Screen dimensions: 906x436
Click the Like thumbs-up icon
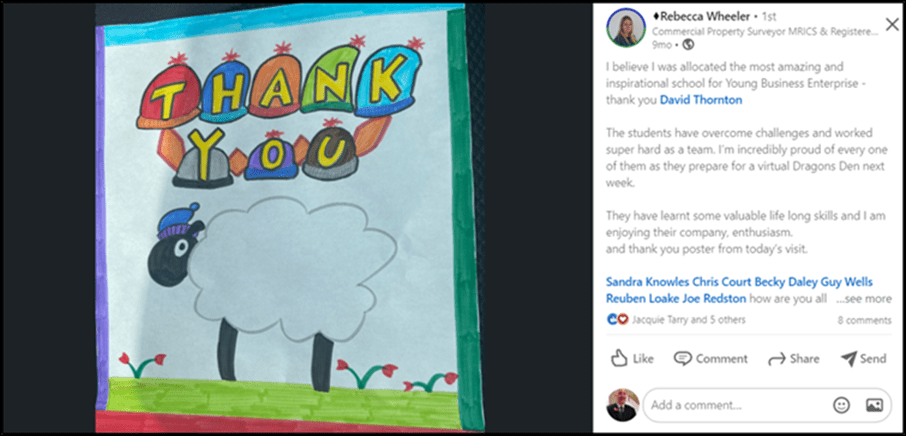click(619, 358)
